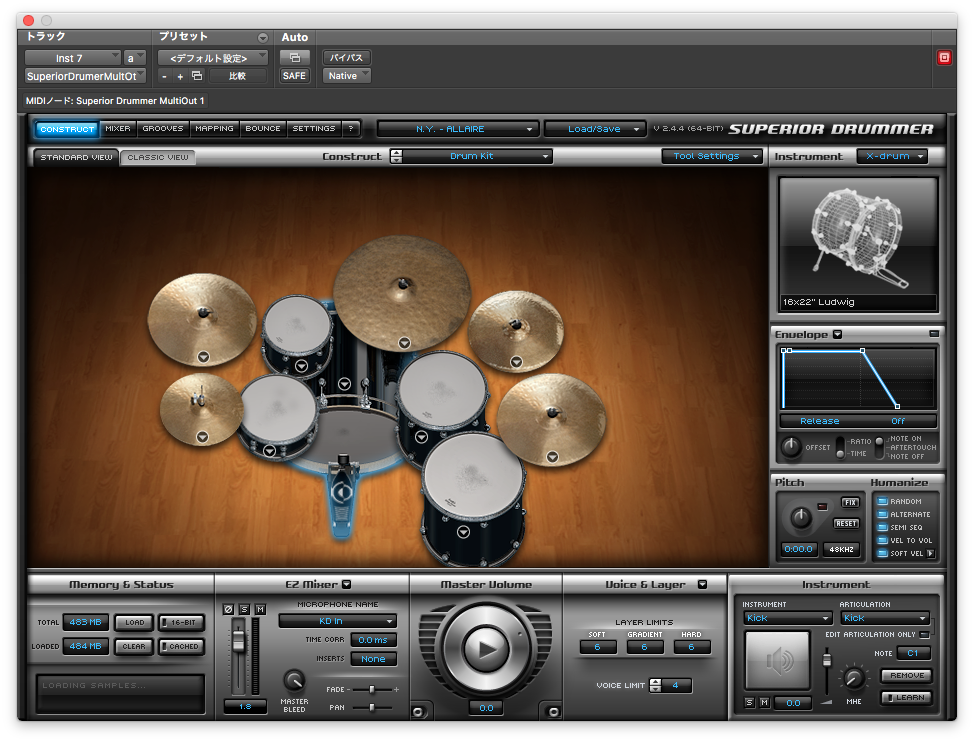Select STANDARD VIEW
The image size is (974, 742).
(76, 157)
